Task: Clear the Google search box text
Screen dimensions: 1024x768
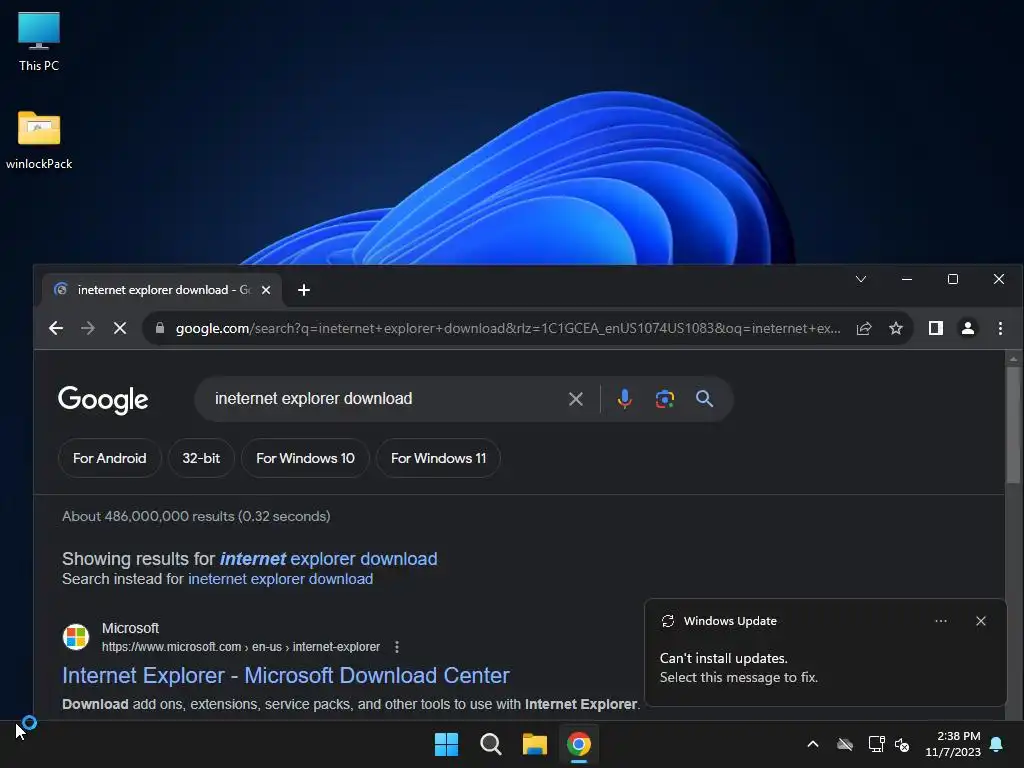Action: [x=575, y=399]
